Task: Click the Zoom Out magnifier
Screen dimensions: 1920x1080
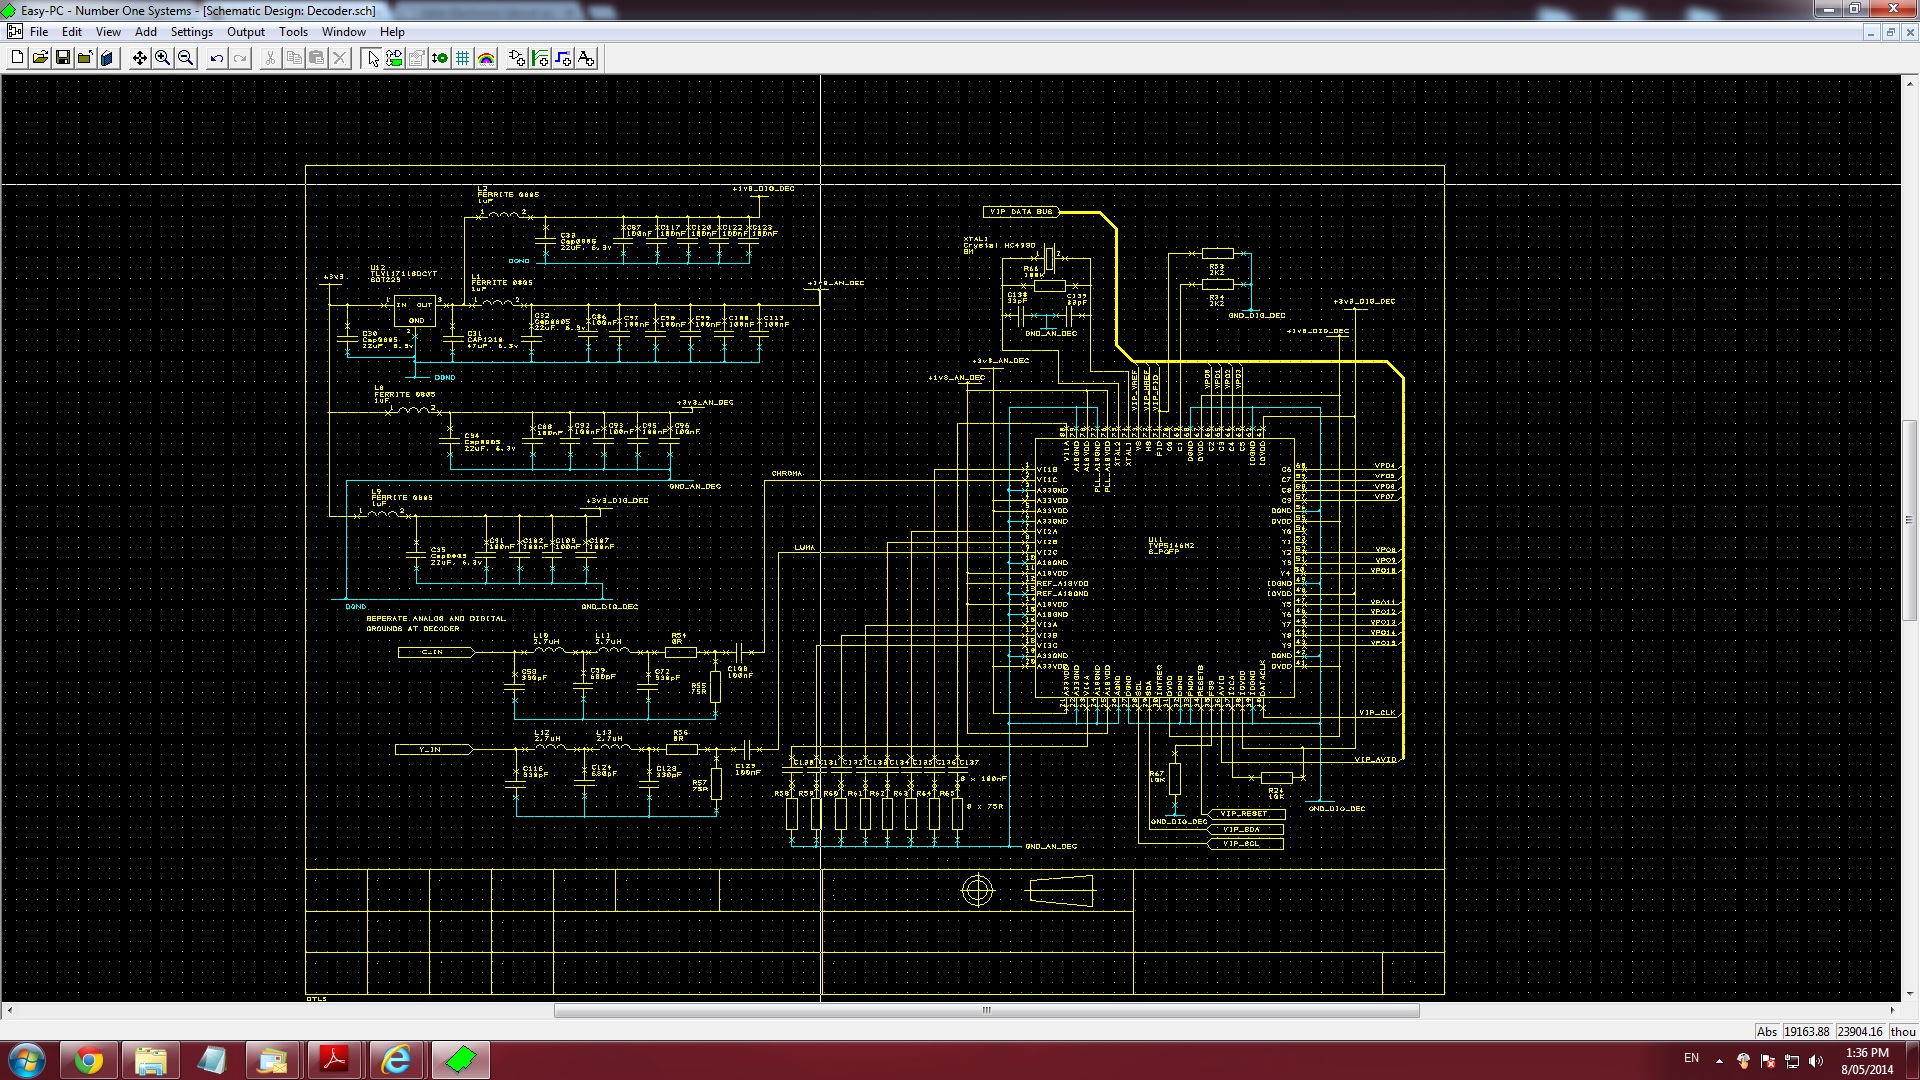Action: point(185,58)
